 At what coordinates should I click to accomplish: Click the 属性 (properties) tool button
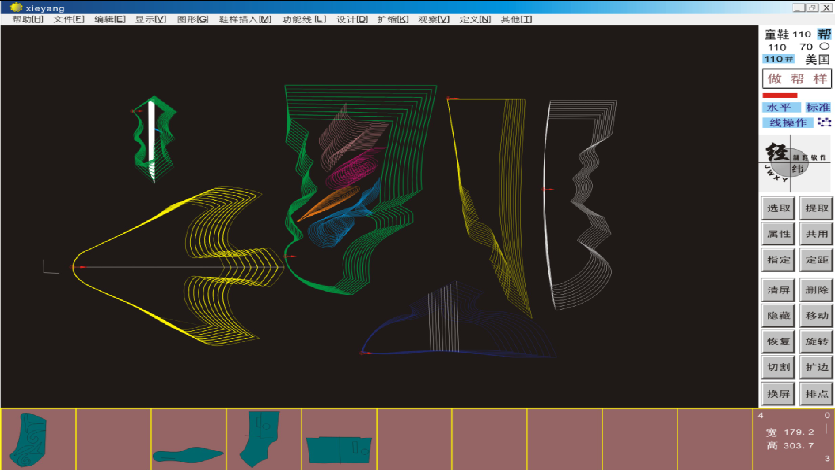(x=778, y=234)
